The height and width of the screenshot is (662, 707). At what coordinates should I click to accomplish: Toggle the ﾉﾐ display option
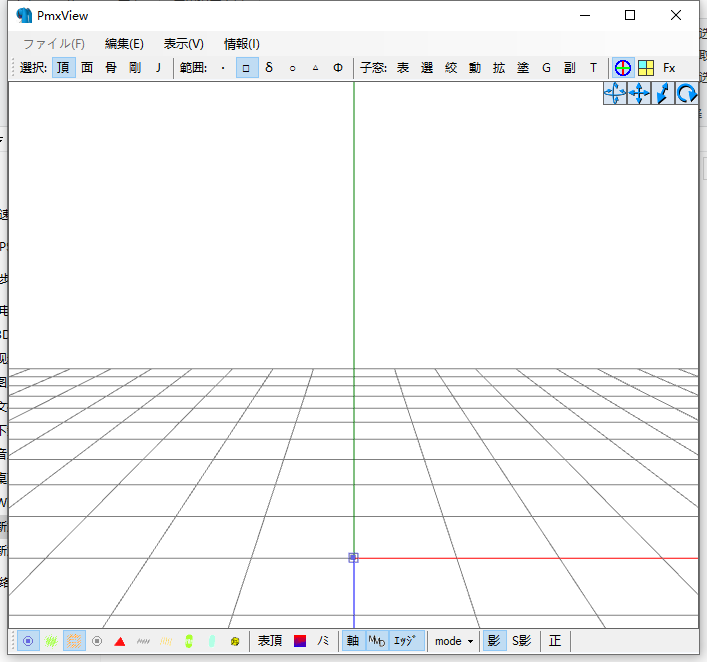[x=323, y=641]
